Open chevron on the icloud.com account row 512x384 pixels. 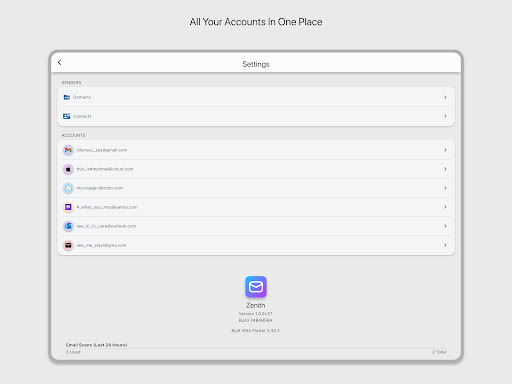[445, 169]
